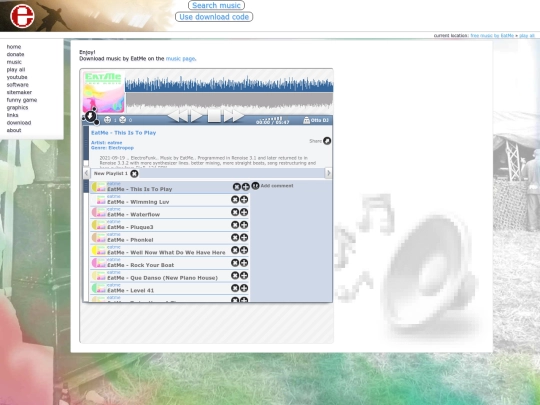
Task: Remove Level 41 from playlist
Action: [235, 288]
